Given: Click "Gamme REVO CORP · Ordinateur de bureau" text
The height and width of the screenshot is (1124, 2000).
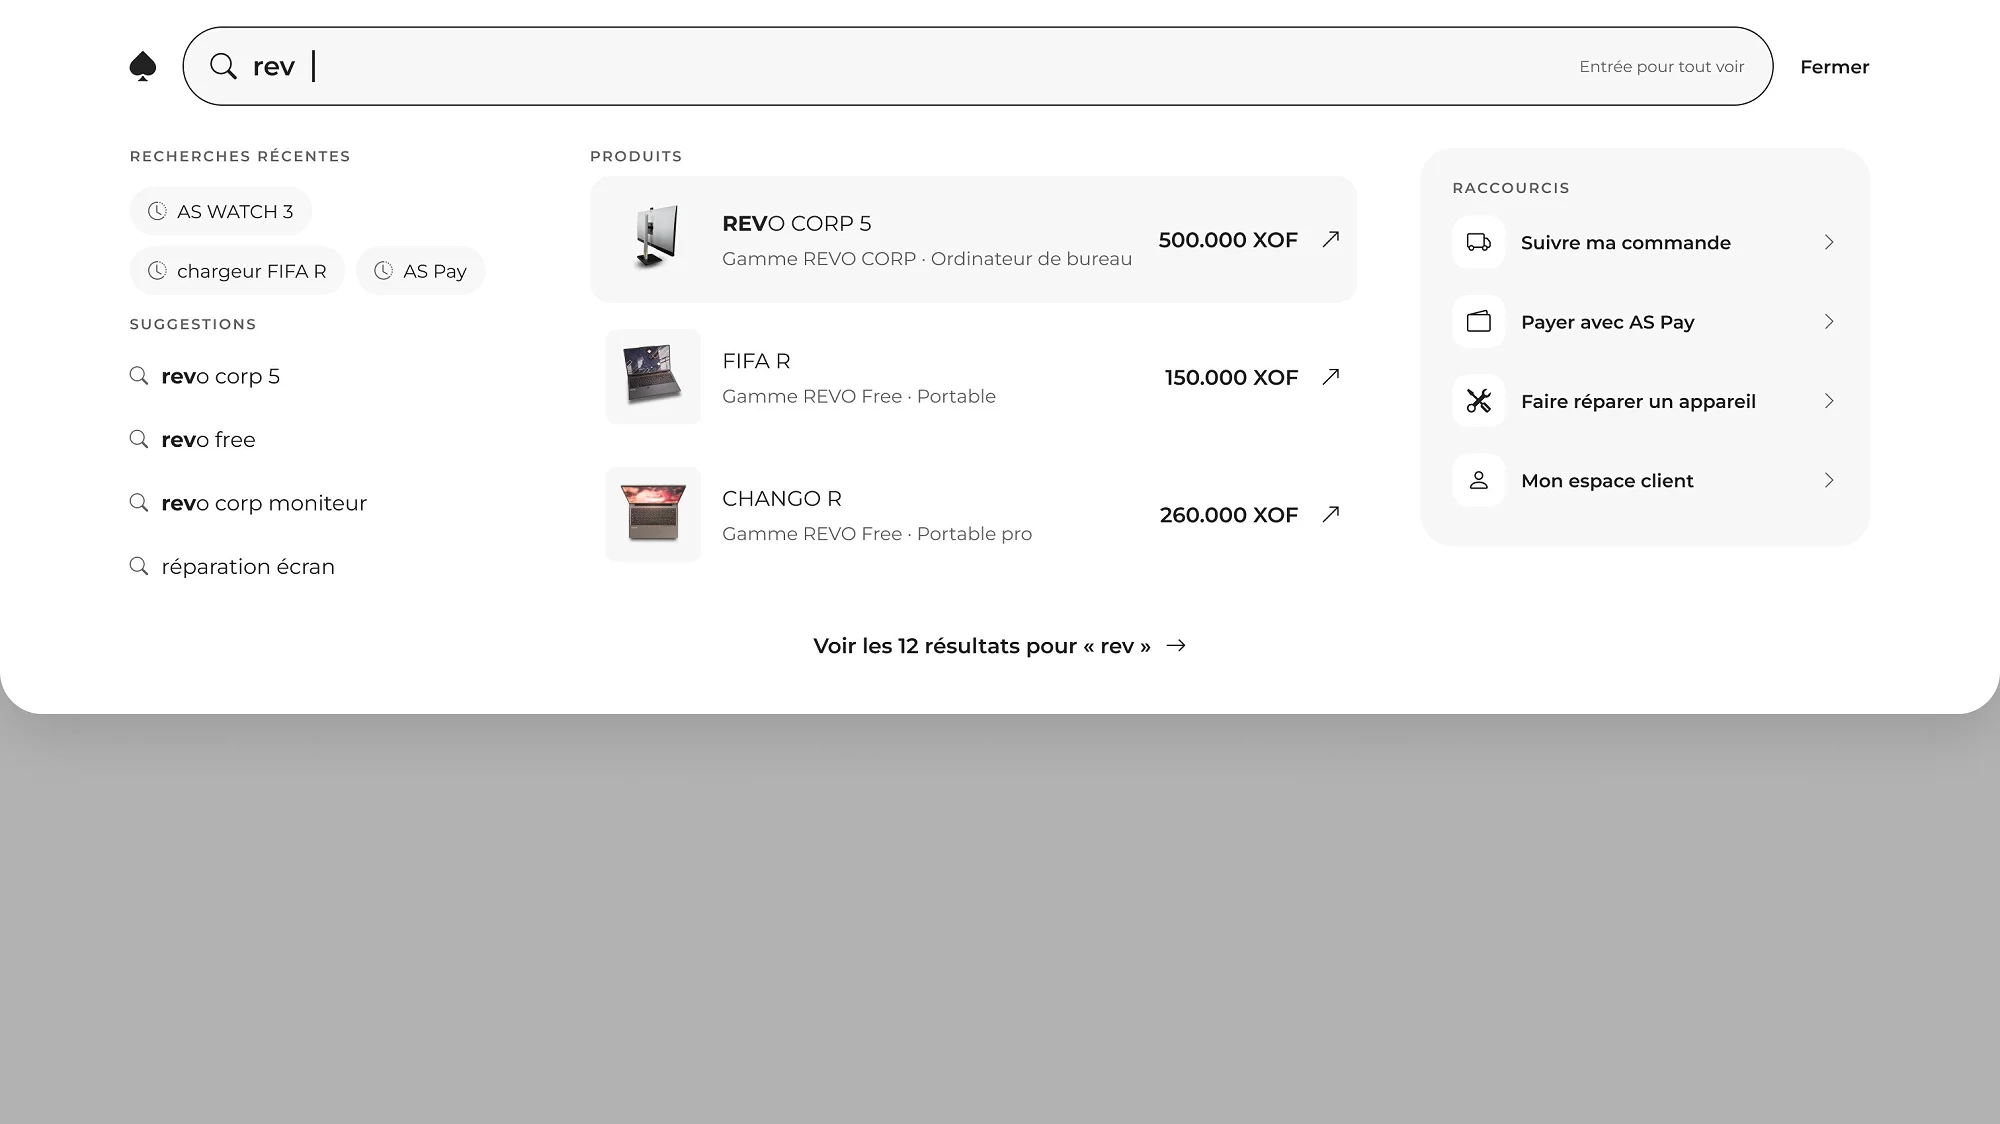Looking at the screenshot, I should point(927,259).
